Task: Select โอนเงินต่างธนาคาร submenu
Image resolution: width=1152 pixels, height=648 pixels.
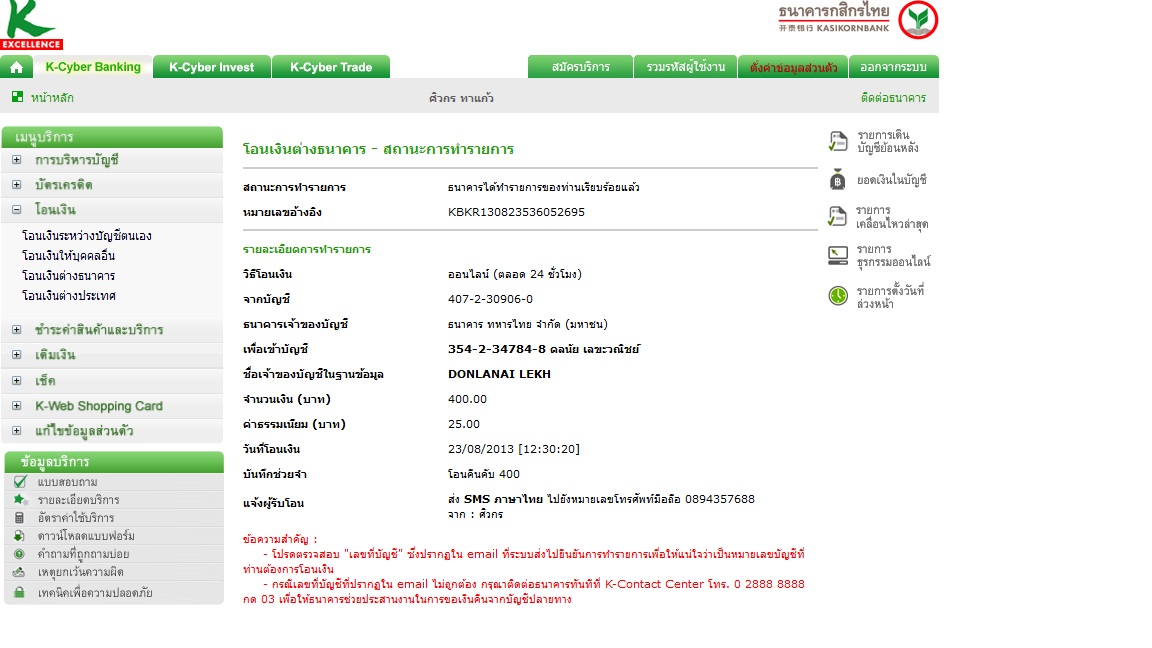Action: [x=68, y=276]
